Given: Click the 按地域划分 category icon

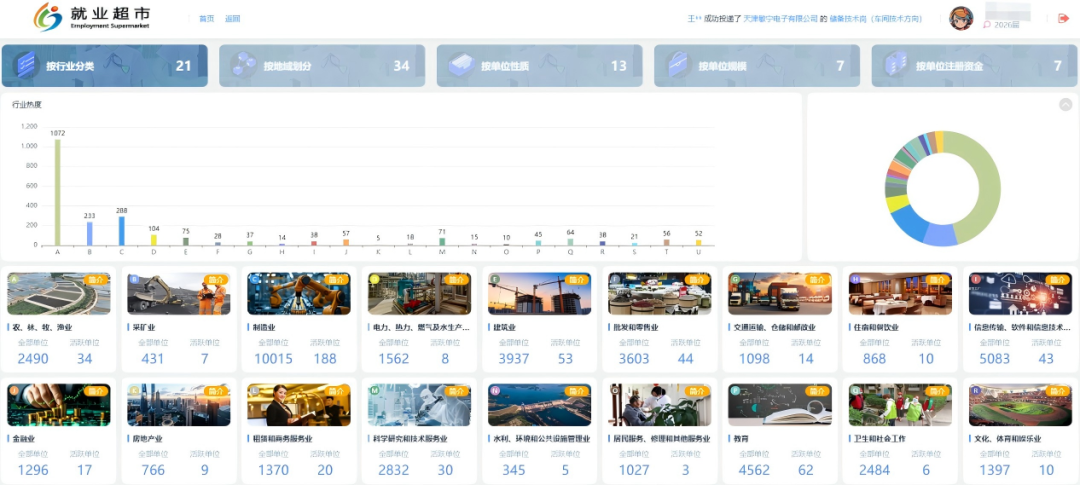Looking at the screenshot, I should (244, 66).
